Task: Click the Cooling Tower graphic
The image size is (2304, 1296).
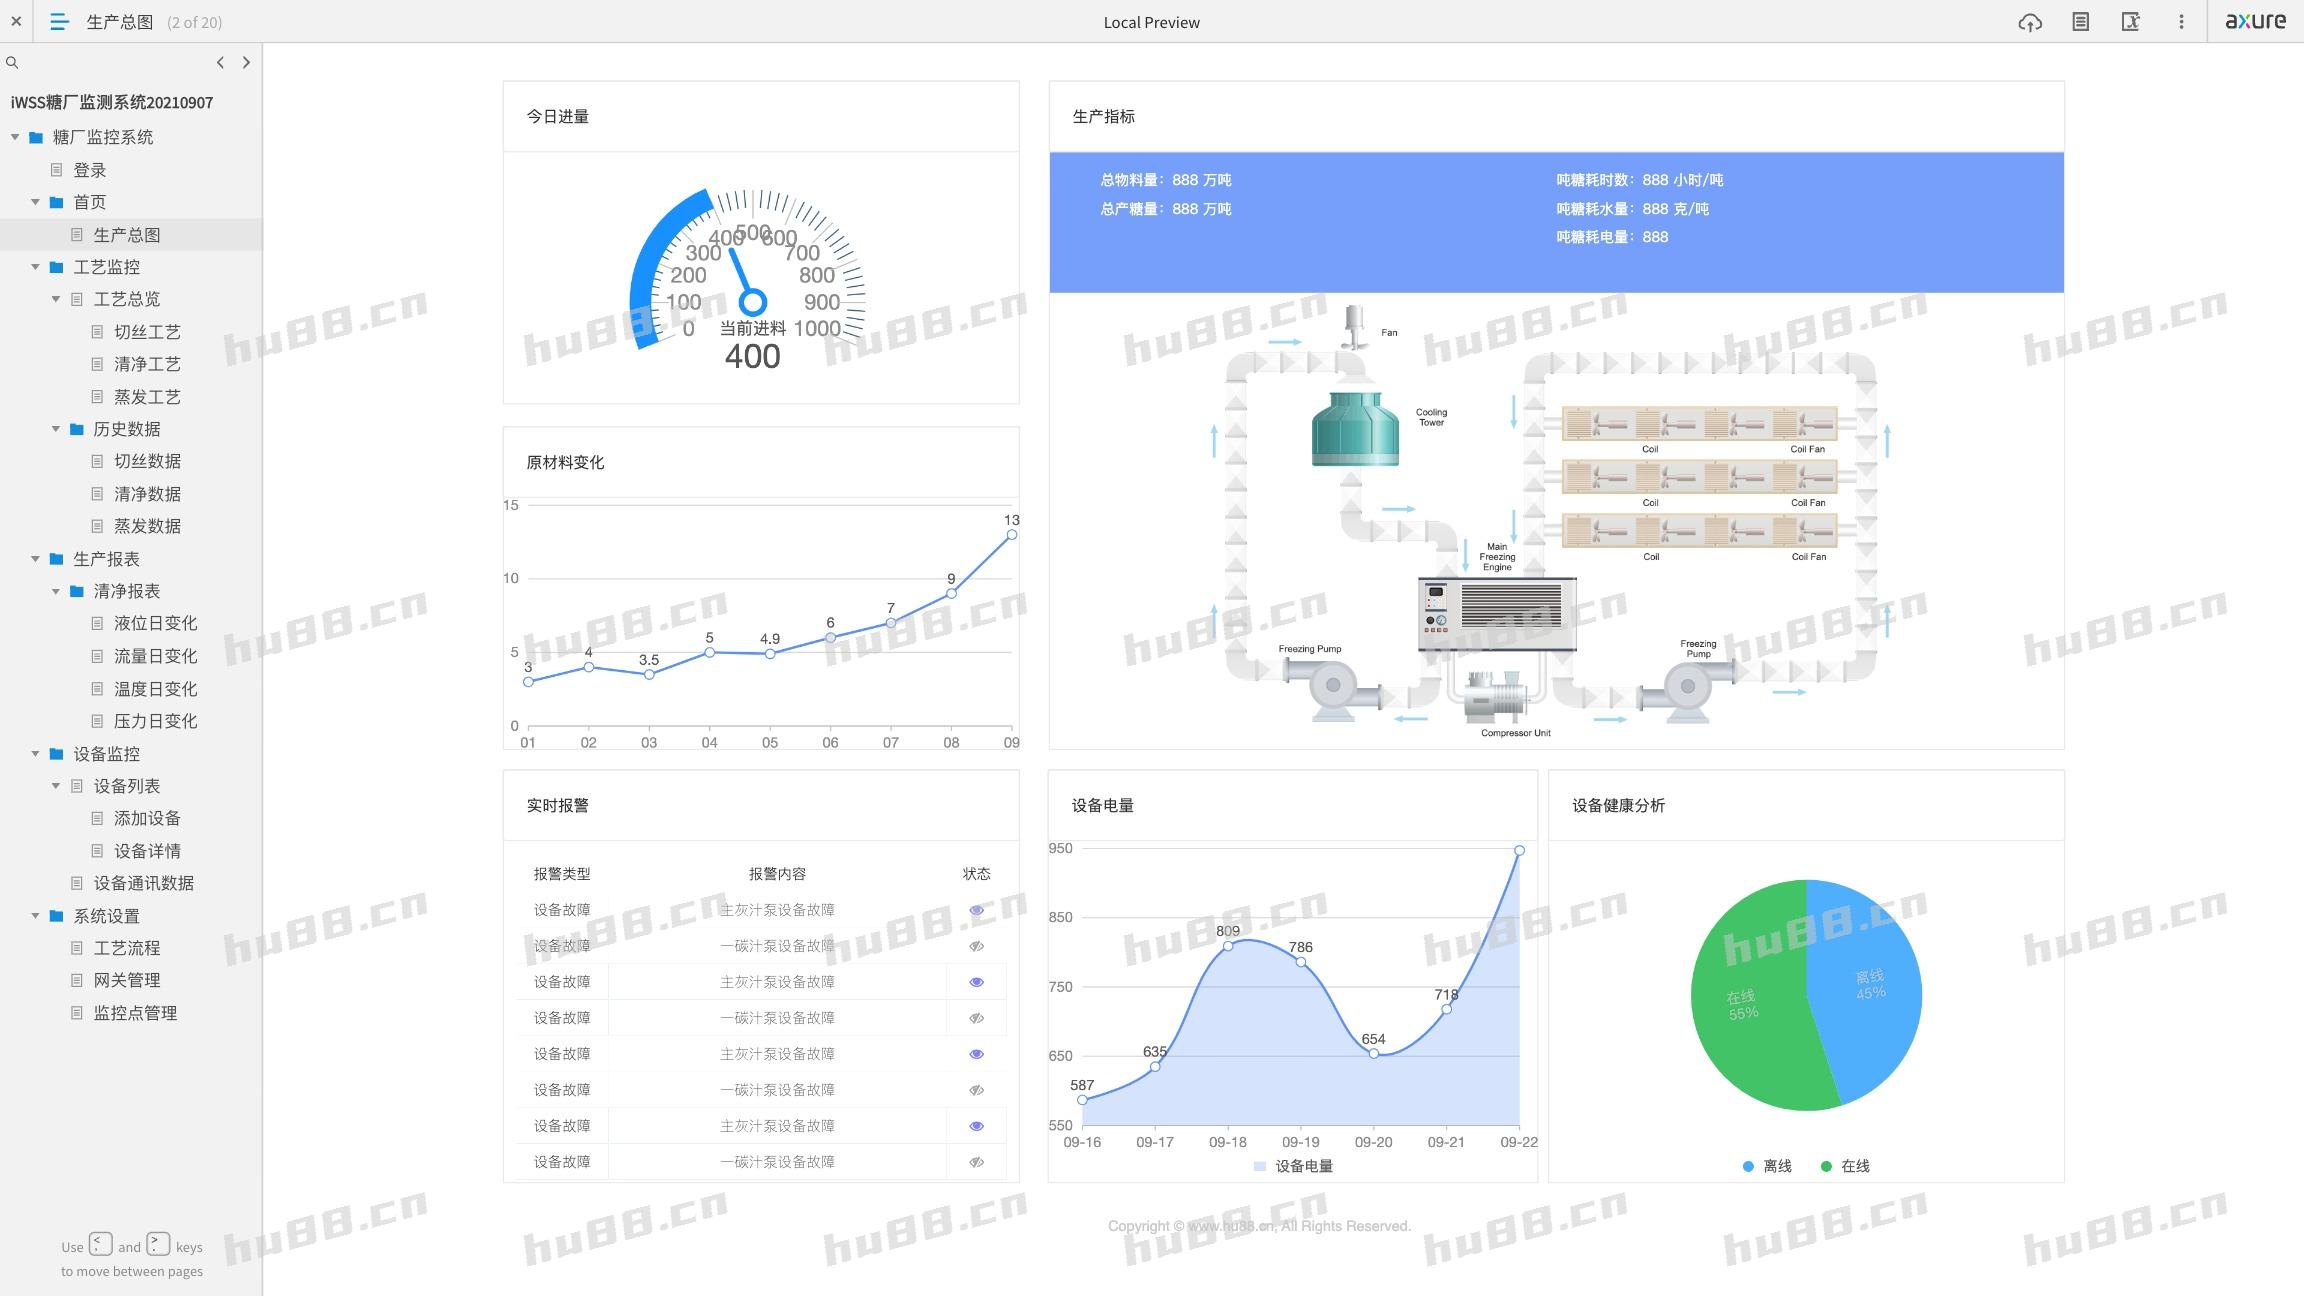Action: [1355, 429]
